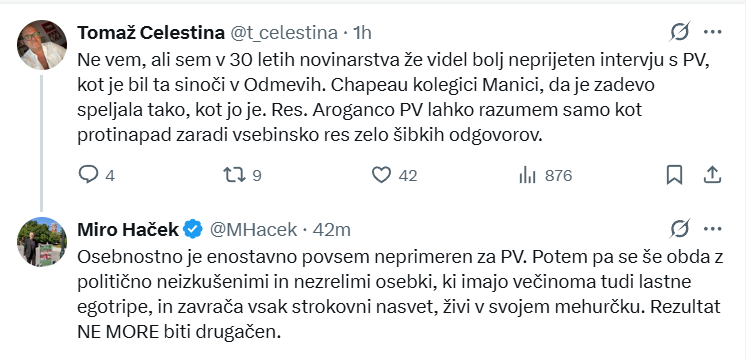Click Grok icon on Miro Haček's reply
This screenshot has height=360, width=746.
[680, 229]
